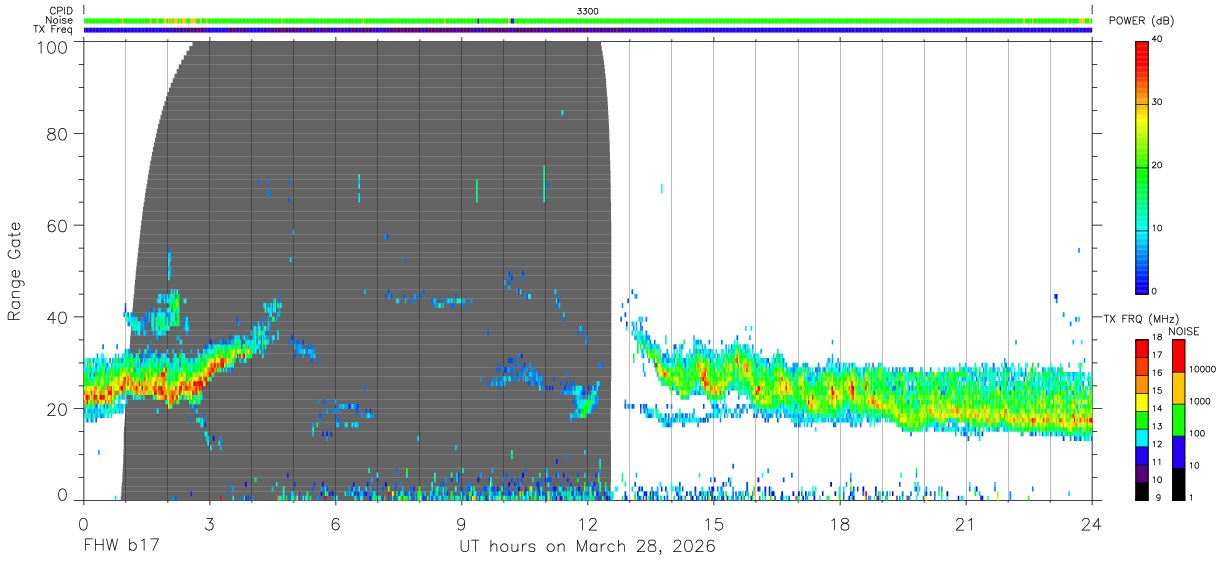Viewport: 1228px width, 567px height.
Task: Click the TX FRQ (MHz) color scale
Action: pyautogui.click(x=1142, y=419)
